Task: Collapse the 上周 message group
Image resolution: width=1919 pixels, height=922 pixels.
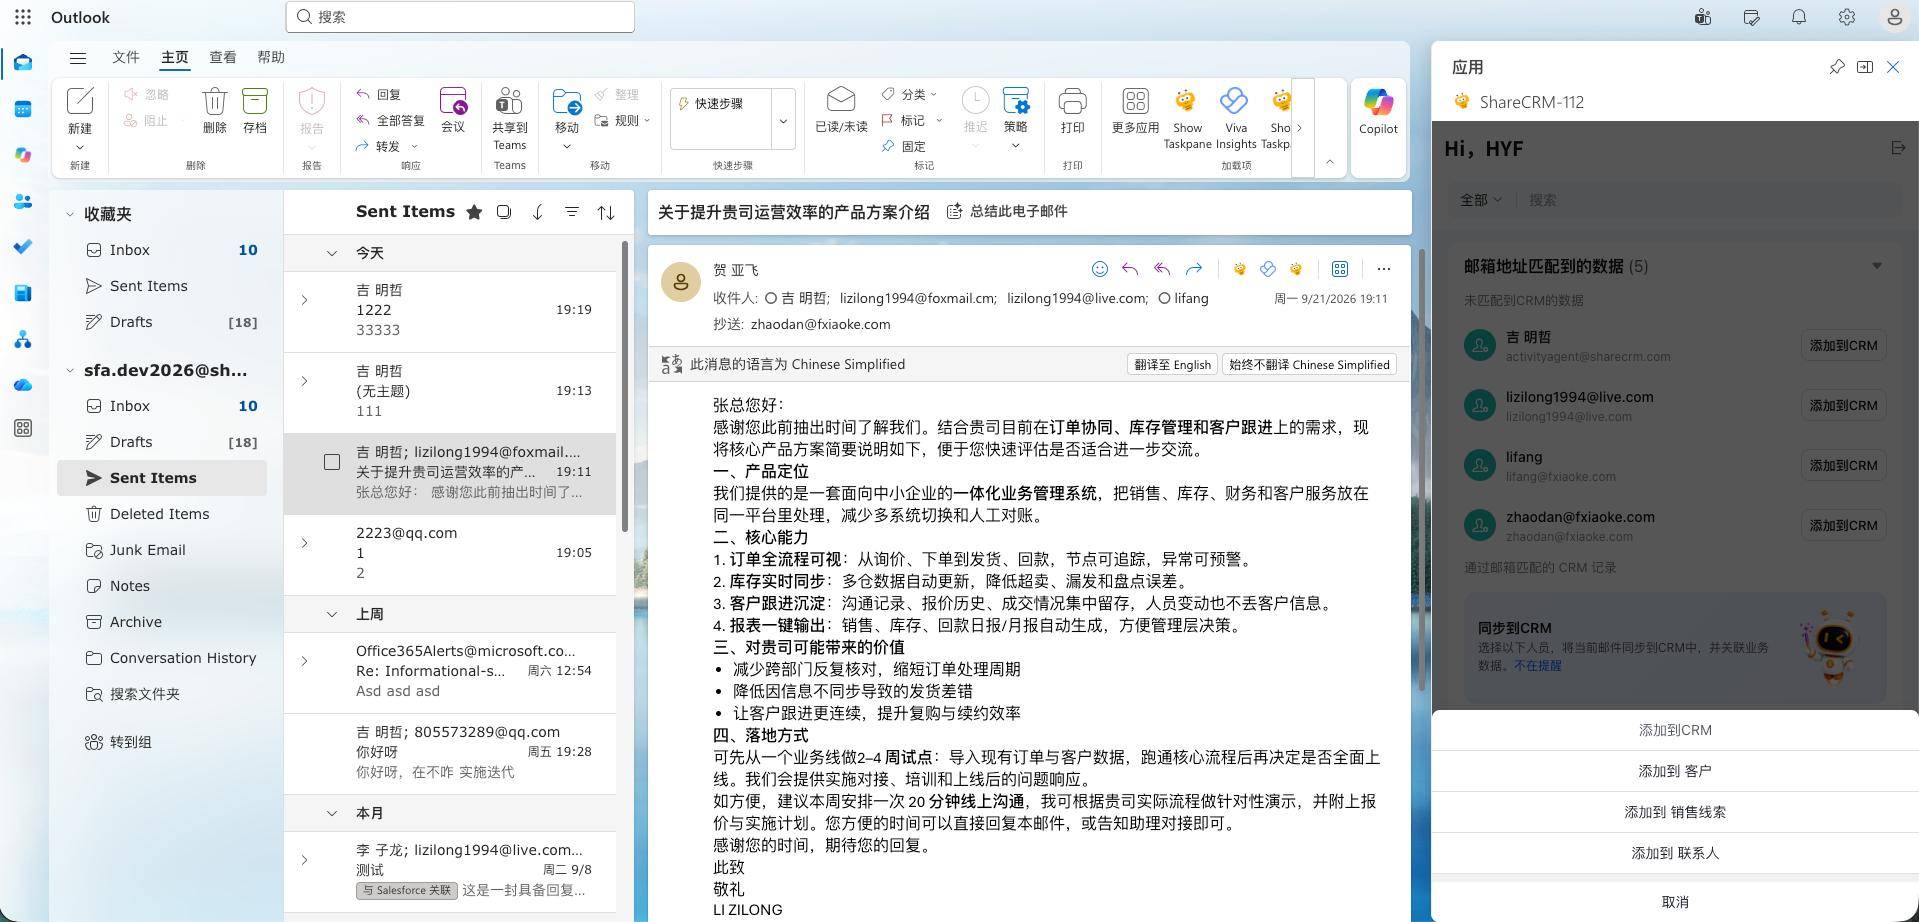Action: (x=331, y=614)
